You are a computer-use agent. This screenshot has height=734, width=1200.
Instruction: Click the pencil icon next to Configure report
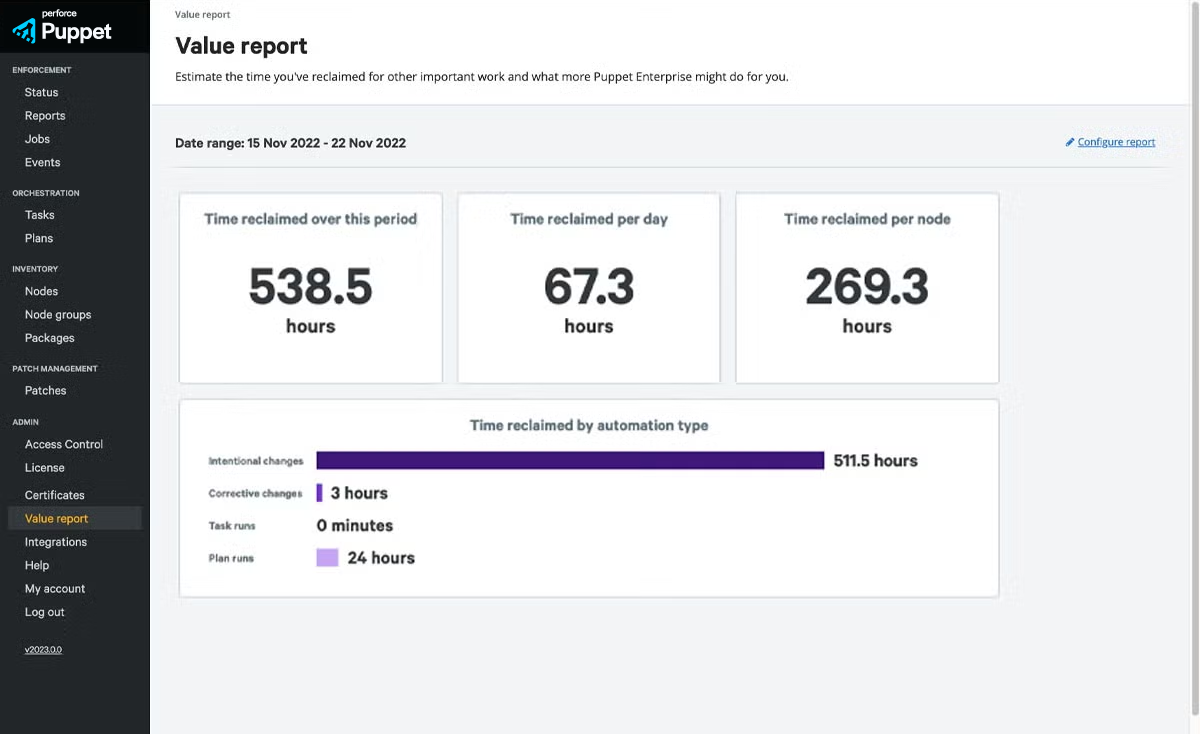pos(1069,141)
